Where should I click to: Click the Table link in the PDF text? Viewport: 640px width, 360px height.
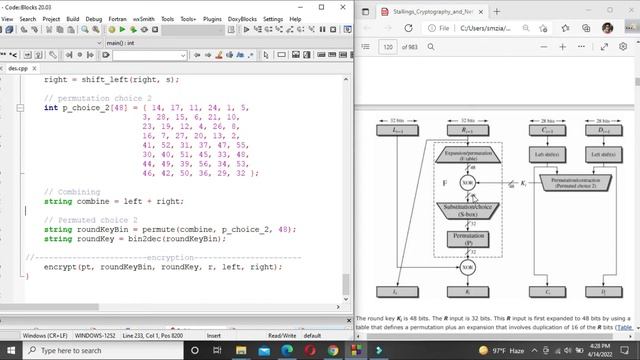(624, 327)
